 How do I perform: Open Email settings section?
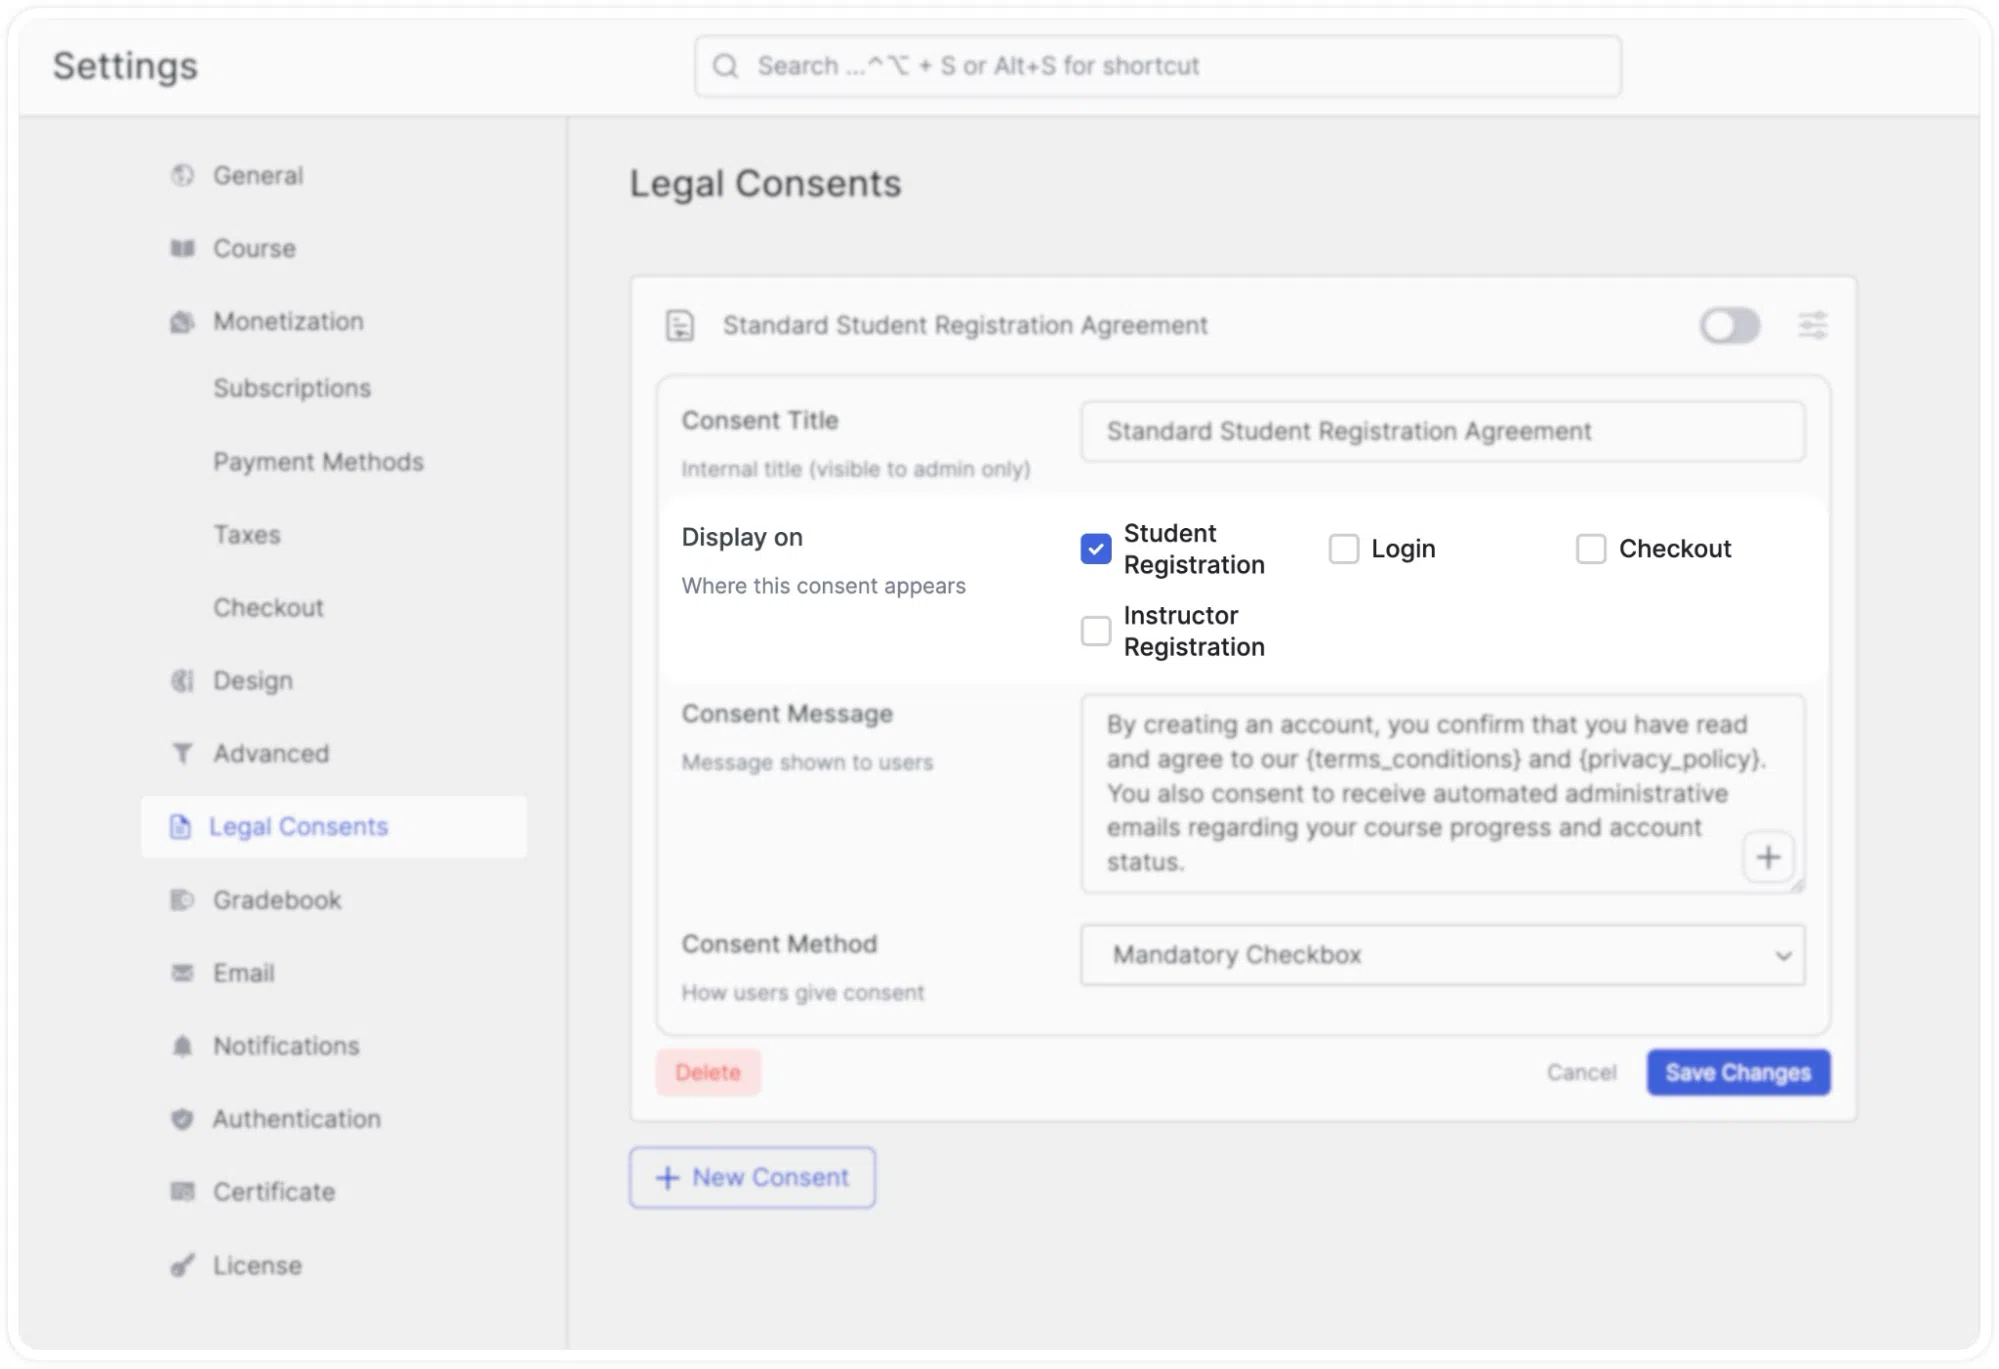pos(243,973)
